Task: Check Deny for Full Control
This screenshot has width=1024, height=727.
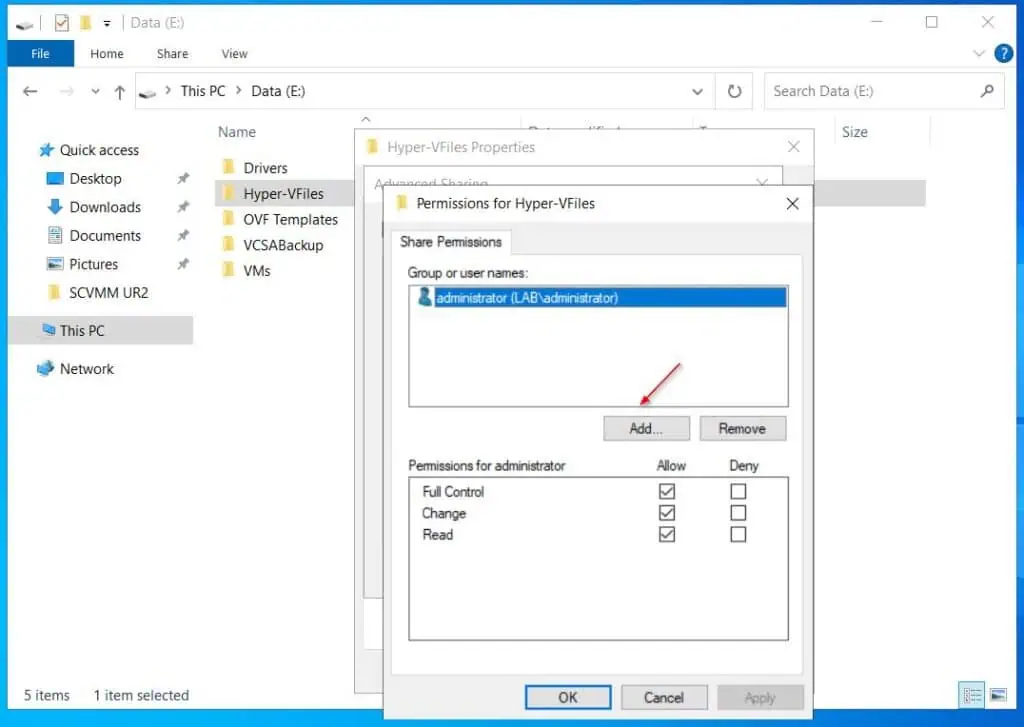Action: [x=738, y=491]
